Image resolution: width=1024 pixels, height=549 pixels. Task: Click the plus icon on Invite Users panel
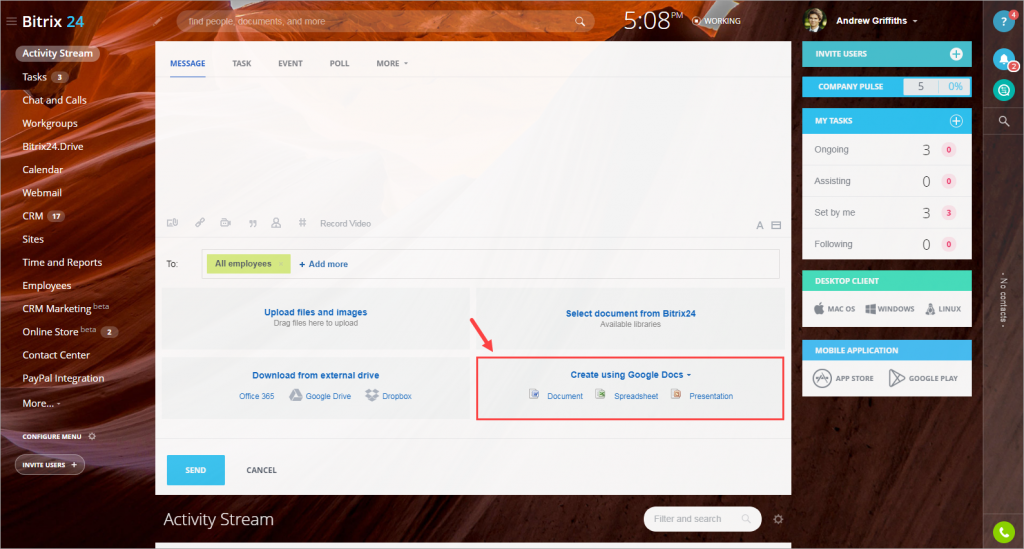956,54
